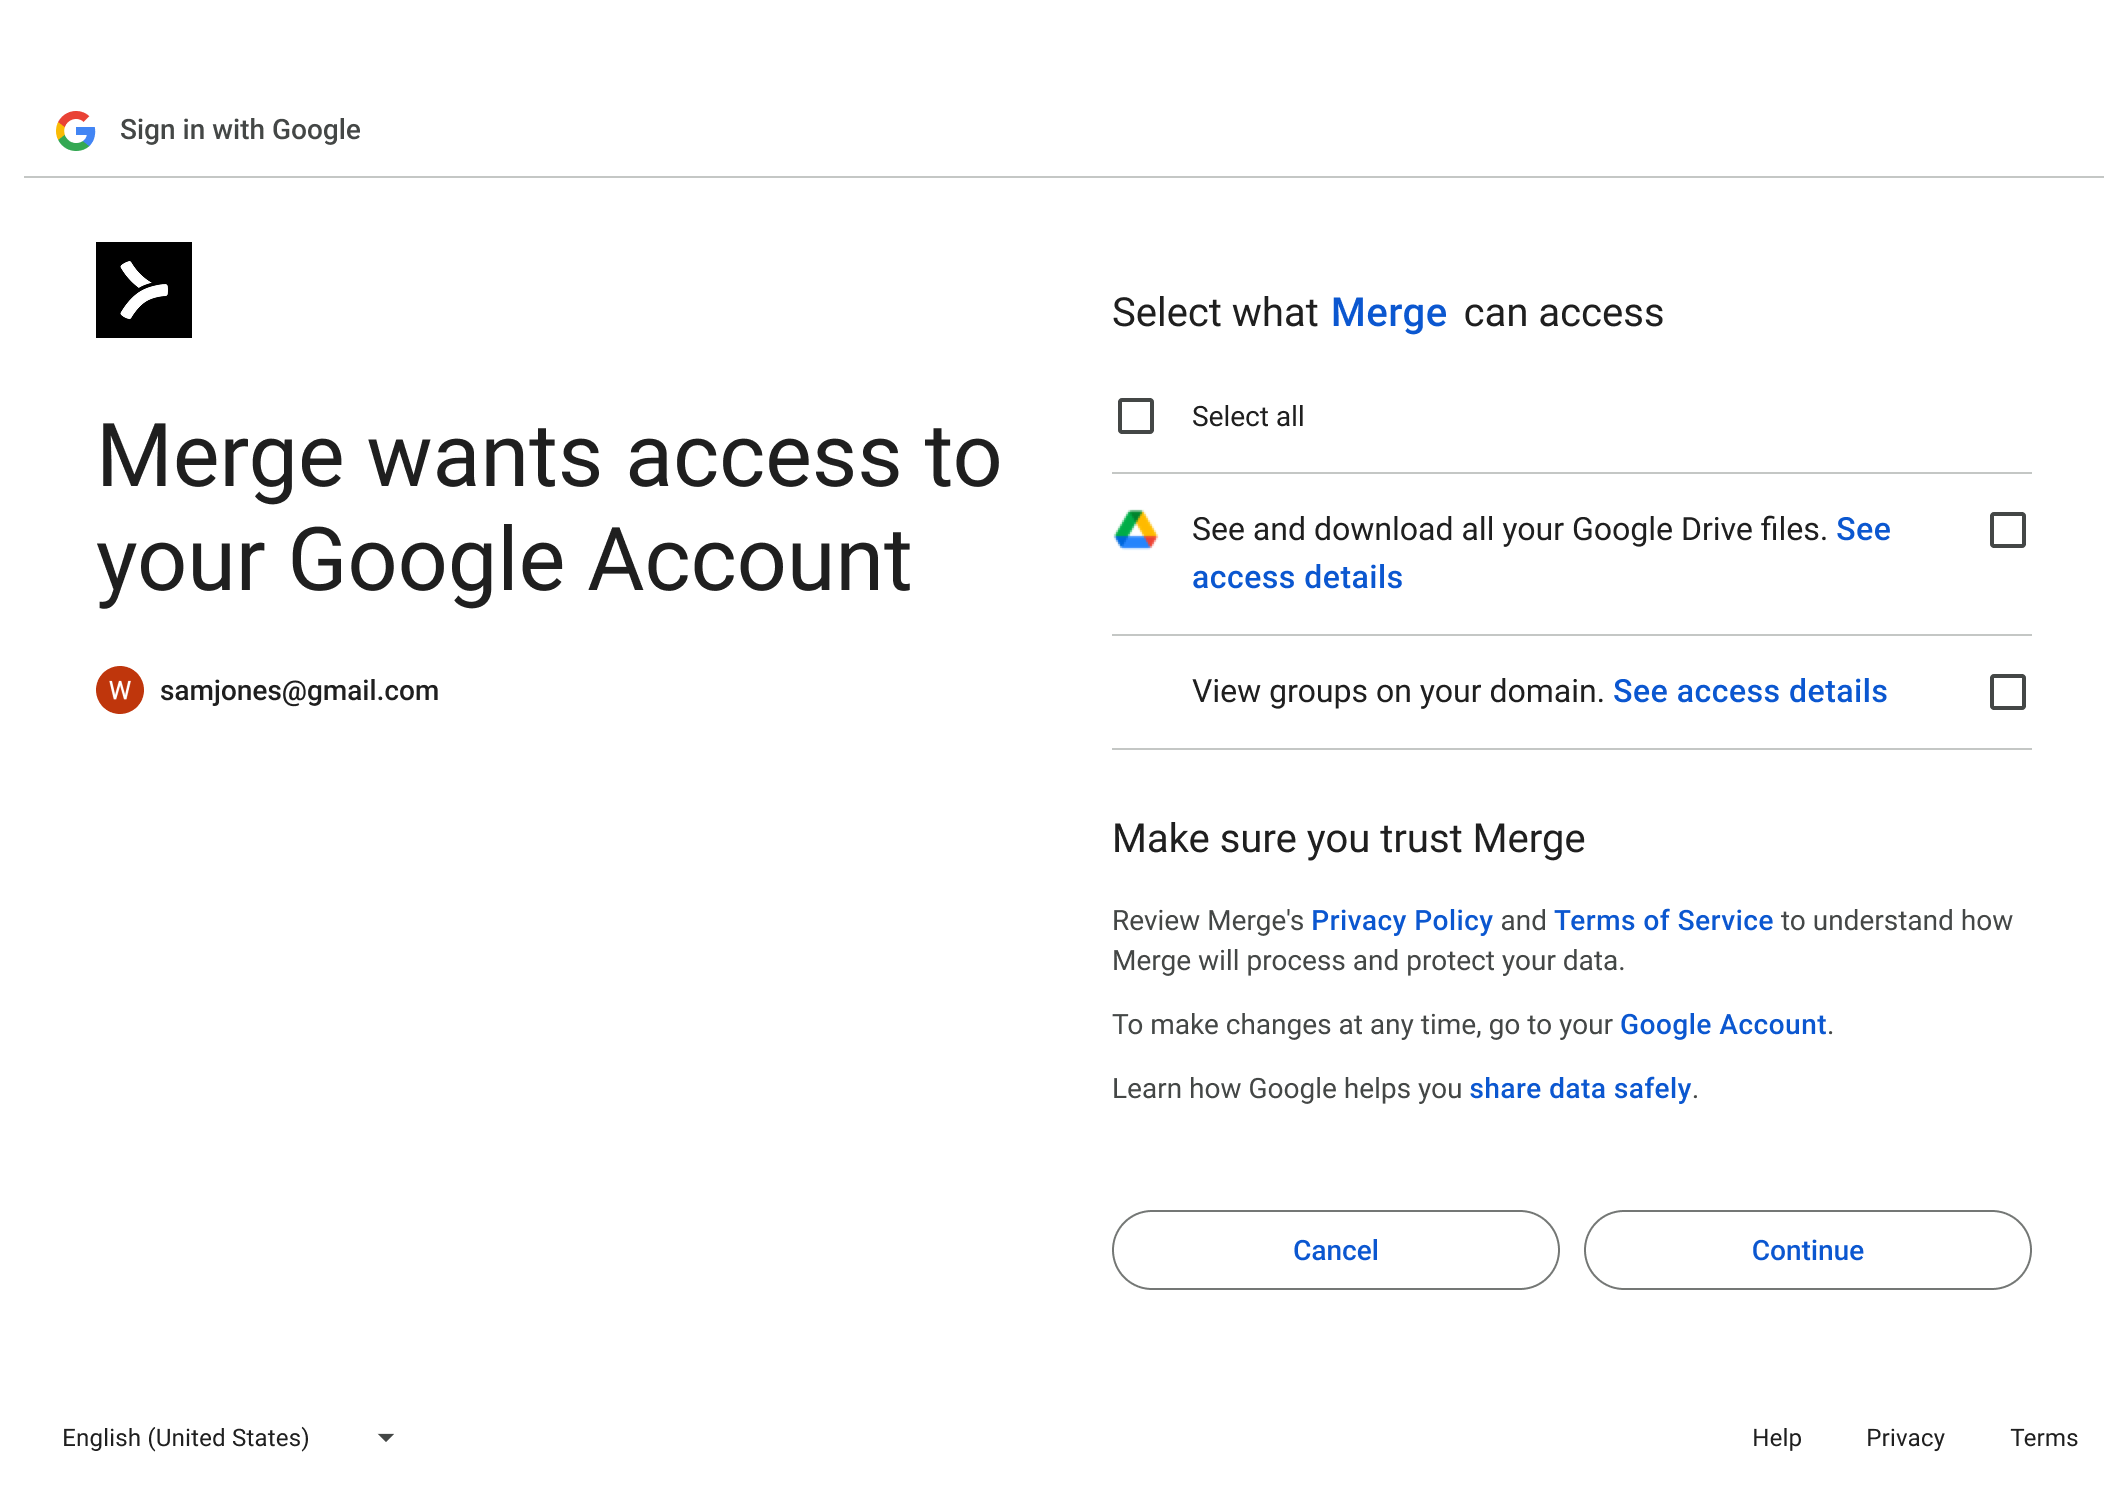The width and height of the screenshot is (2128, 1502).
Task: Open groups See access details link
Action: [x=1750, y=691]
